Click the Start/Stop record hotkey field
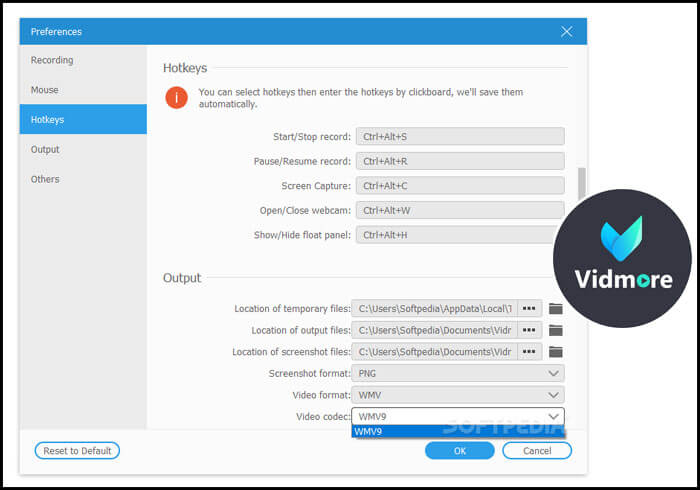The width and height of the screenshot is (700, 490). [x=460, y=137]
